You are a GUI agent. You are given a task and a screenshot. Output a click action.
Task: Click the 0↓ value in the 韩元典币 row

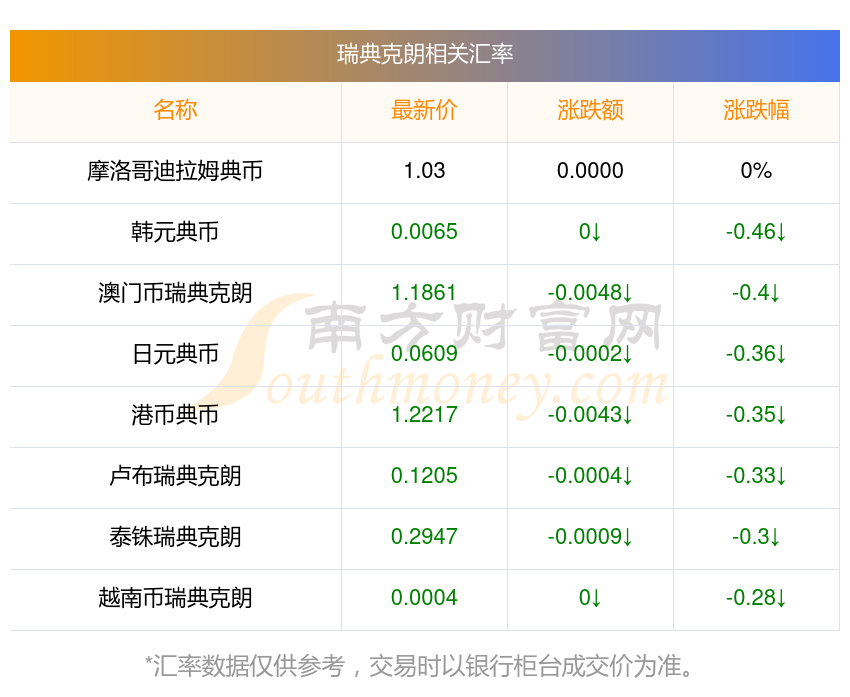click(x=590, y=232)
